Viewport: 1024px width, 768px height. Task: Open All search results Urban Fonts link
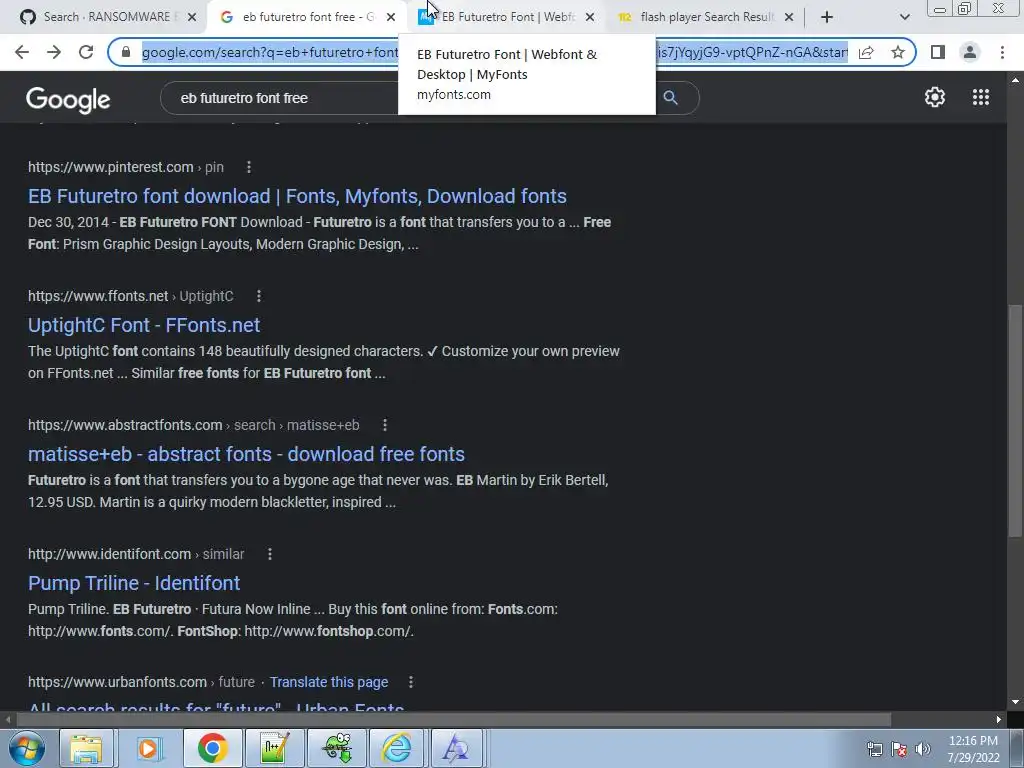(x=216, y=707)
